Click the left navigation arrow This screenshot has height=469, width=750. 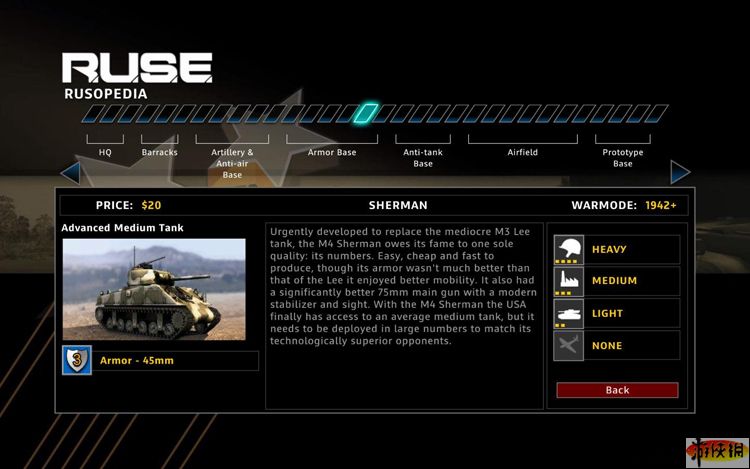(71, 173)
